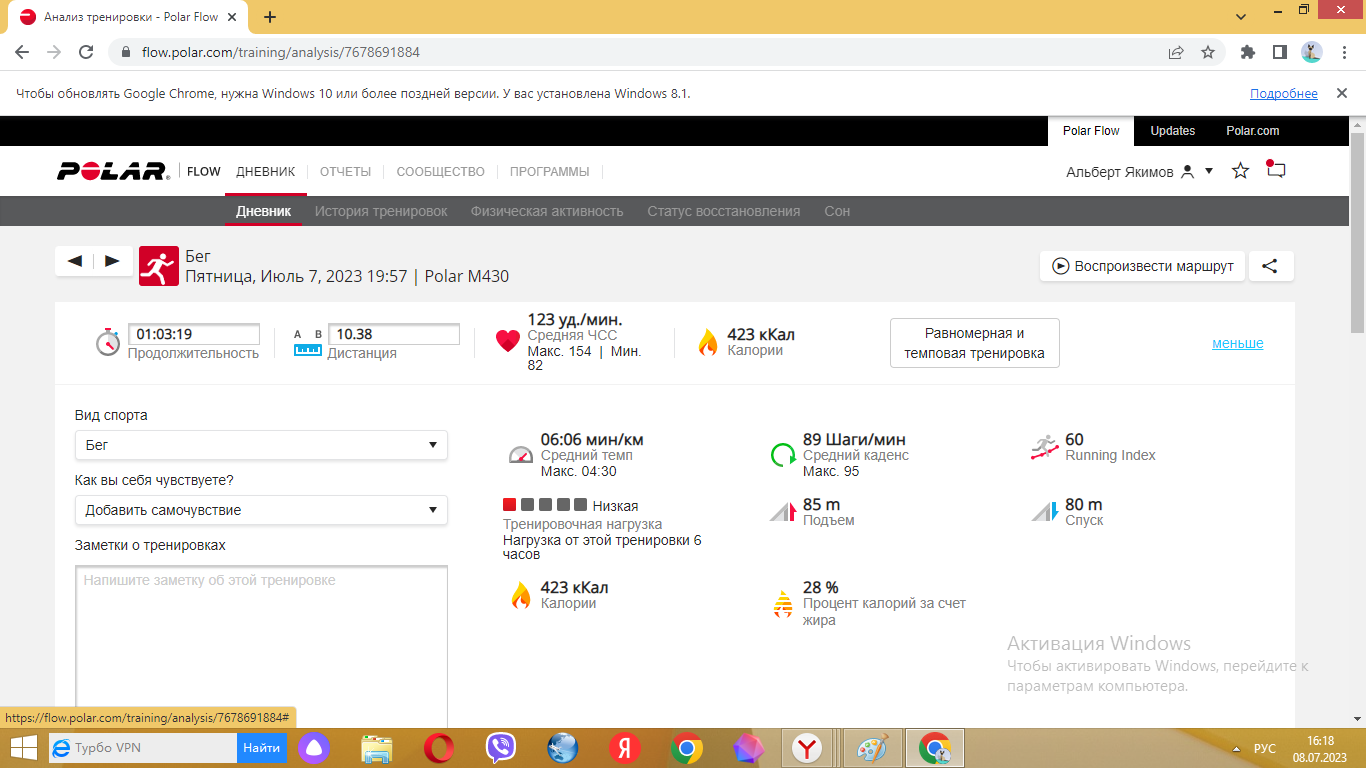
Task: Click the Running Index runner icon
Action: point(1045,448)
